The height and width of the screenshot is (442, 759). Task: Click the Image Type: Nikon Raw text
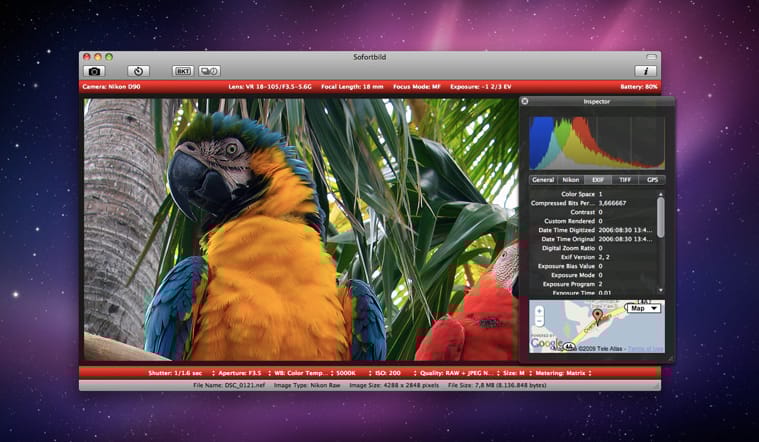[x=307, y=385]
